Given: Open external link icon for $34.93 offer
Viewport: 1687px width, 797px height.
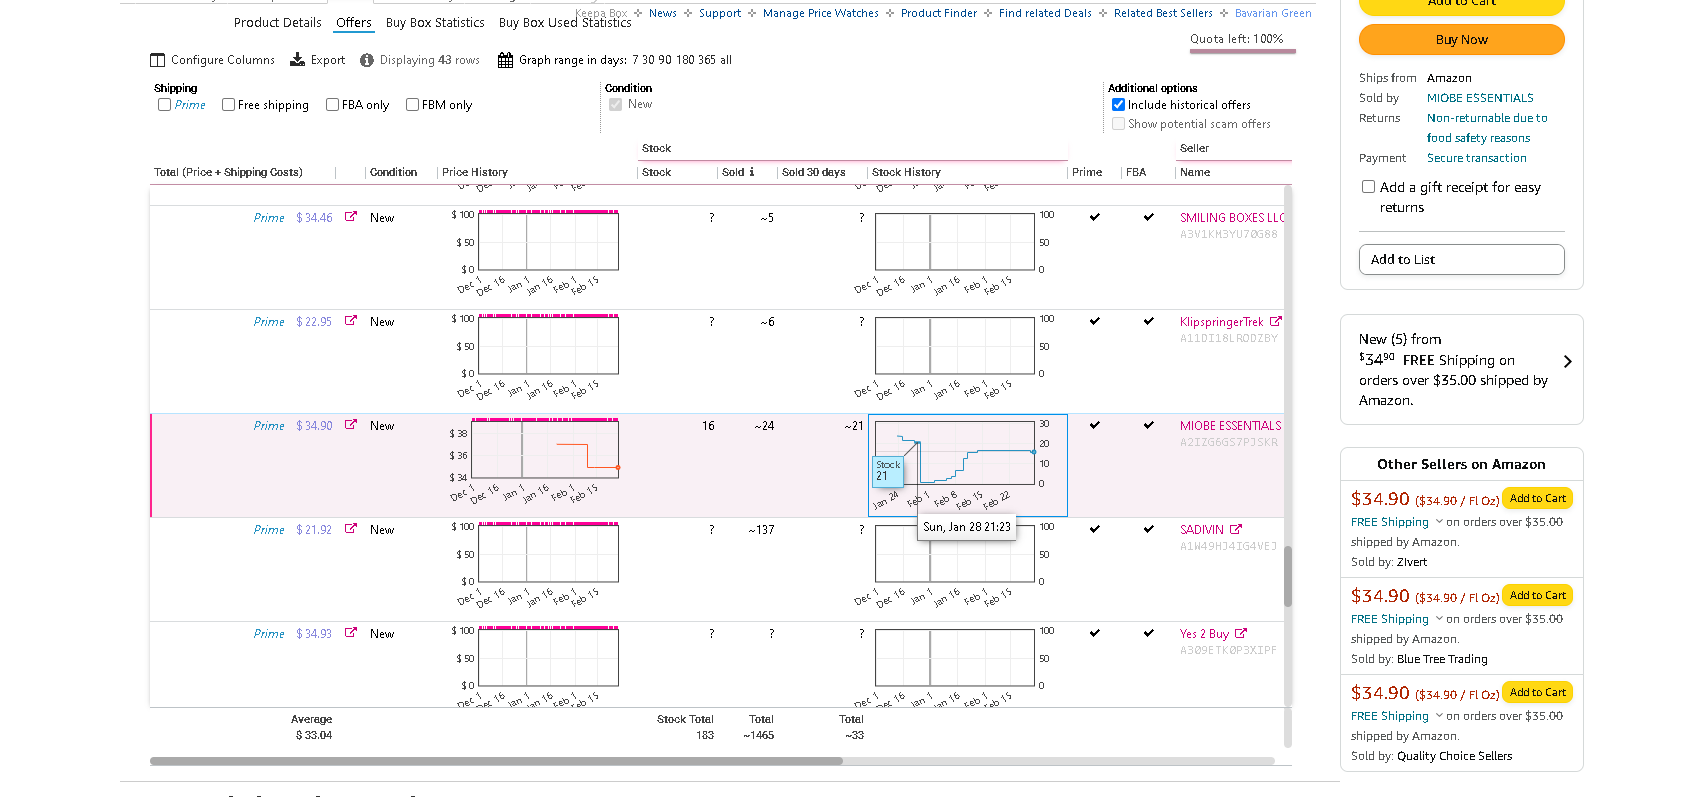Looking at the screenshot, I should click(351, 633).
